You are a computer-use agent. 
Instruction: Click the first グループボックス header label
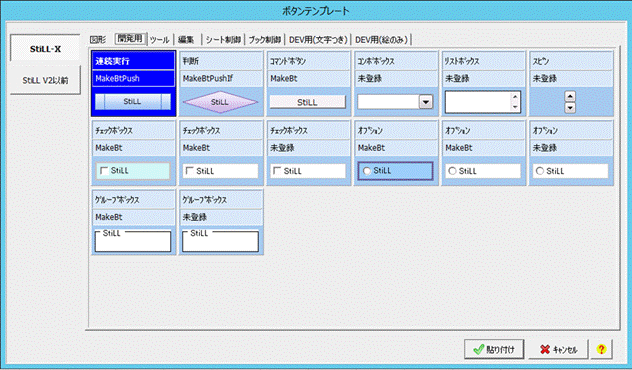[x=117, y=200]
